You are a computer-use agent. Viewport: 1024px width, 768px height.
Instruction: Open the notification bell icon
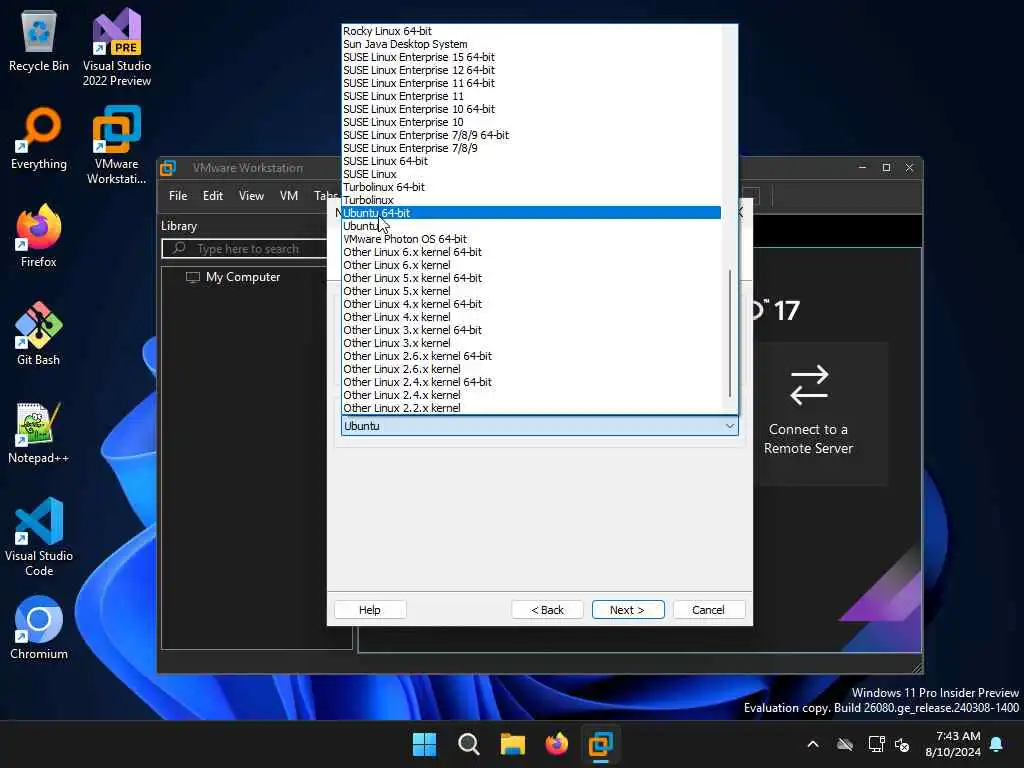pos(997,744)
